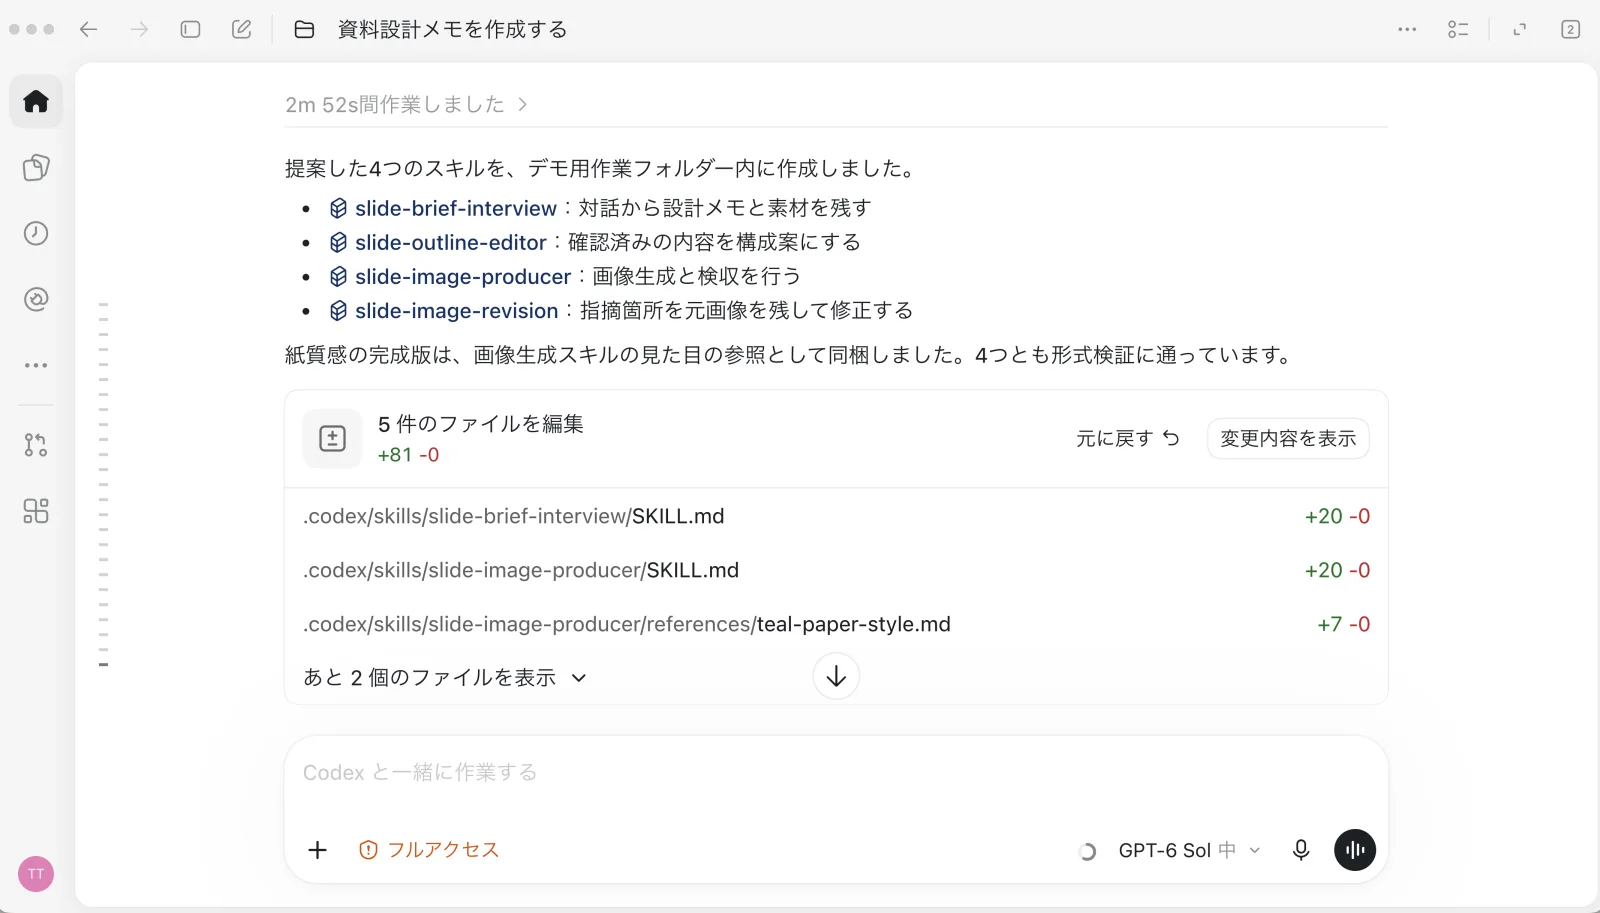The width and height of the screenshot is (1600, 913).
Task: Click the cube icon beside slide-image-revision
Action: [339, 311]
